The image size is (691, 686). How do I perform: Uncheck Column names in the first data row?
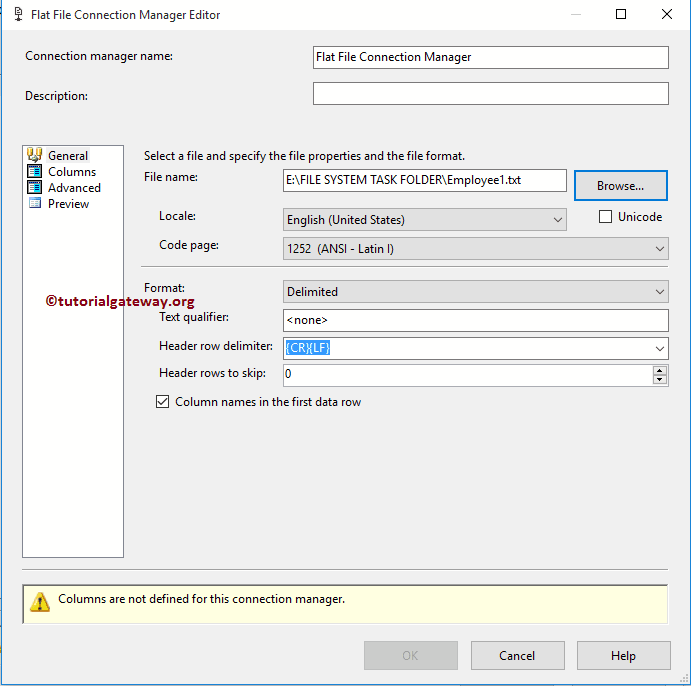[x=163, y=402]
